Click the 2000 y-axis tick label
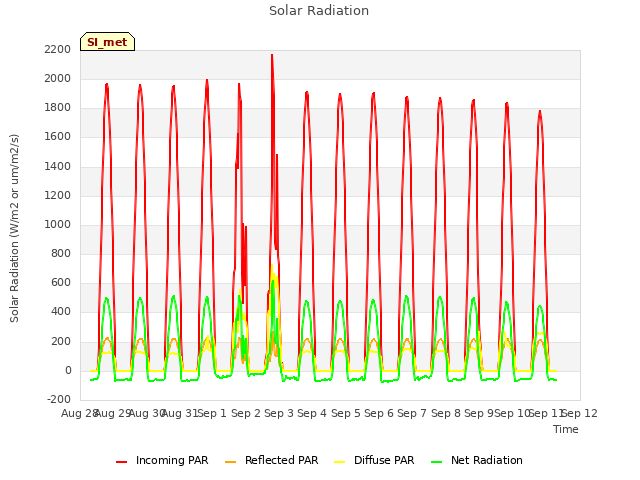This screenshot has width=640, height=480. pos(58,78)
